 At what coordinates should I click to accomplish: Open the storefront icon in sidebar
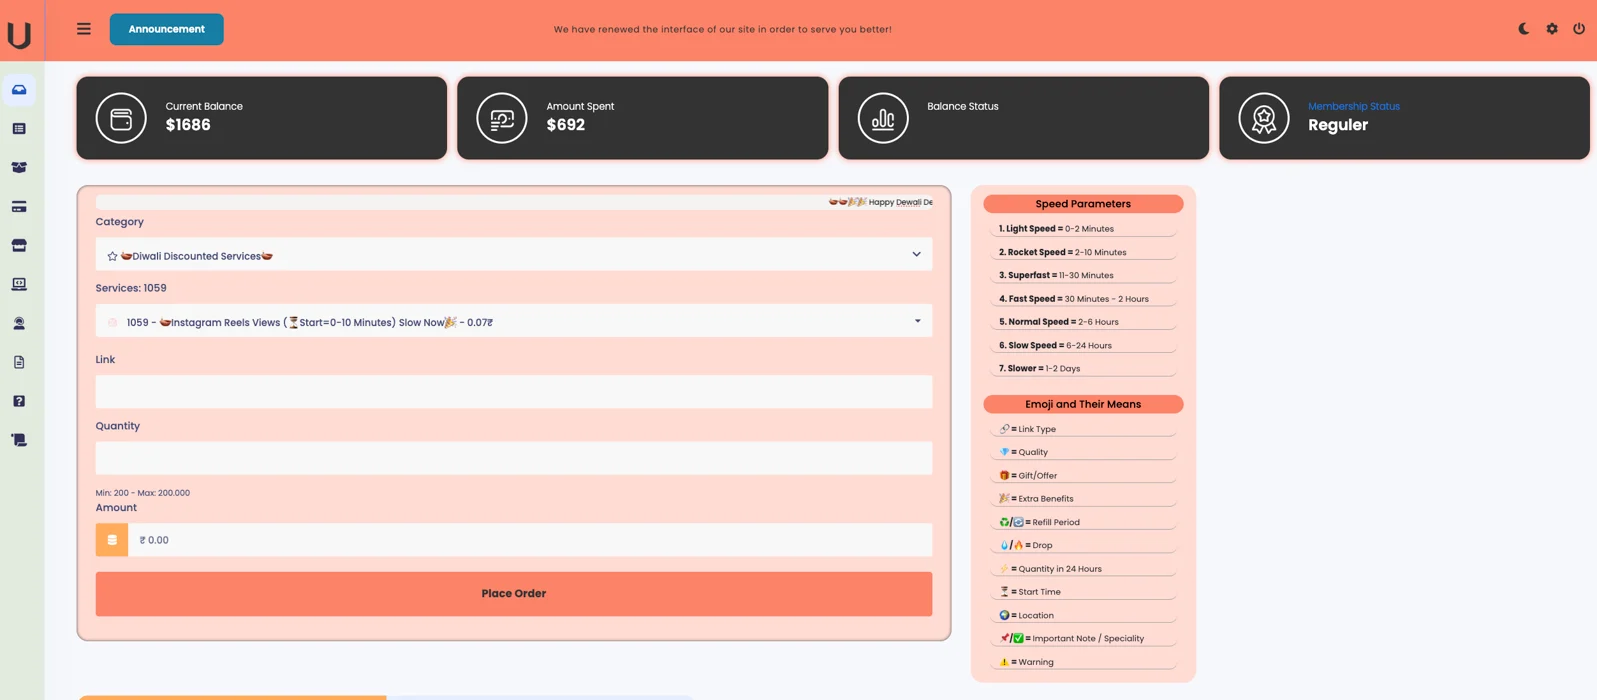(x=19, y=246)
